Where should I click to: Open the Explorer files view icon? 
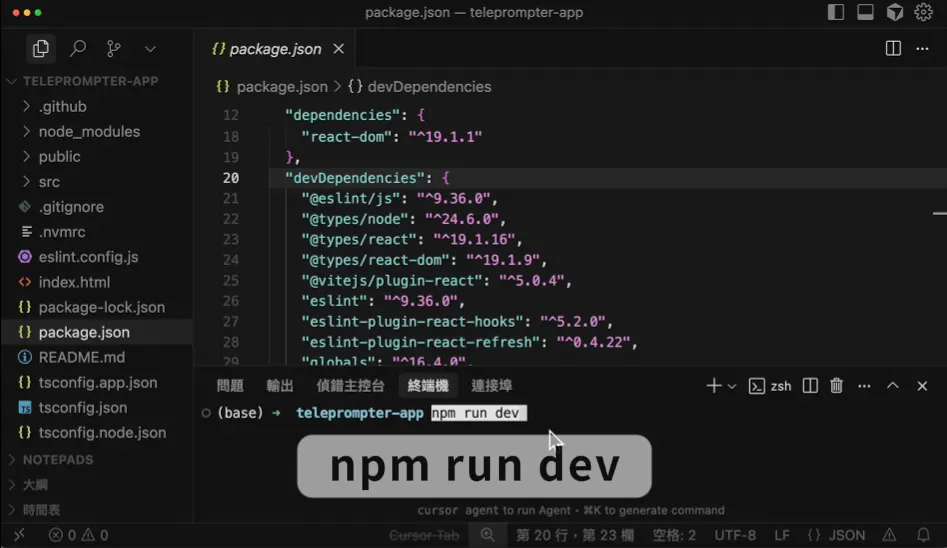40,48
